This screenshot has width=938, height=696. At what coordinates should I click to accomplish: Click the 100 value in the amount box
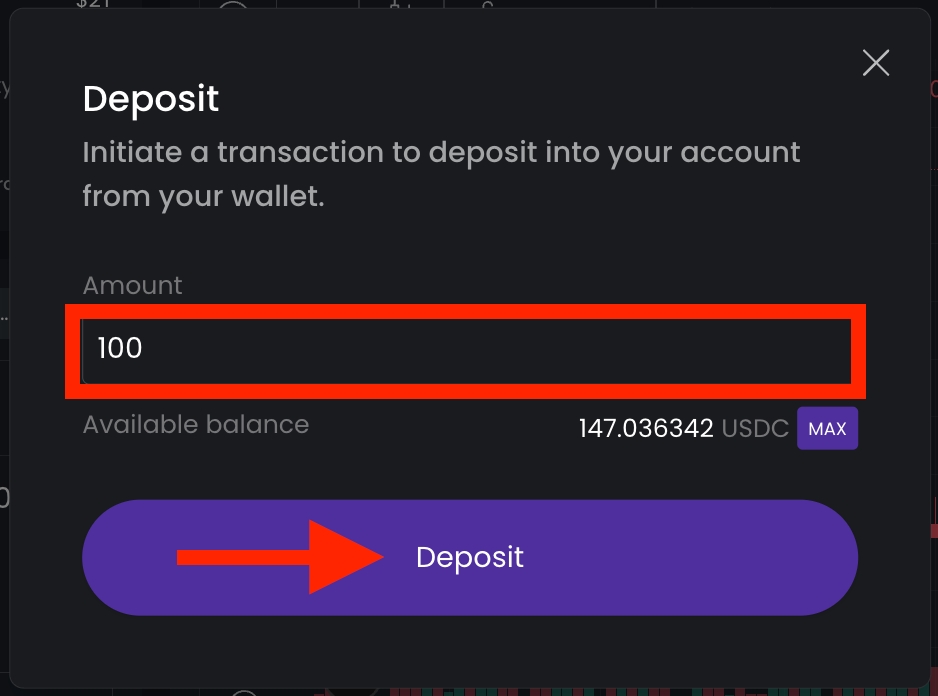[x=120, y=348]
